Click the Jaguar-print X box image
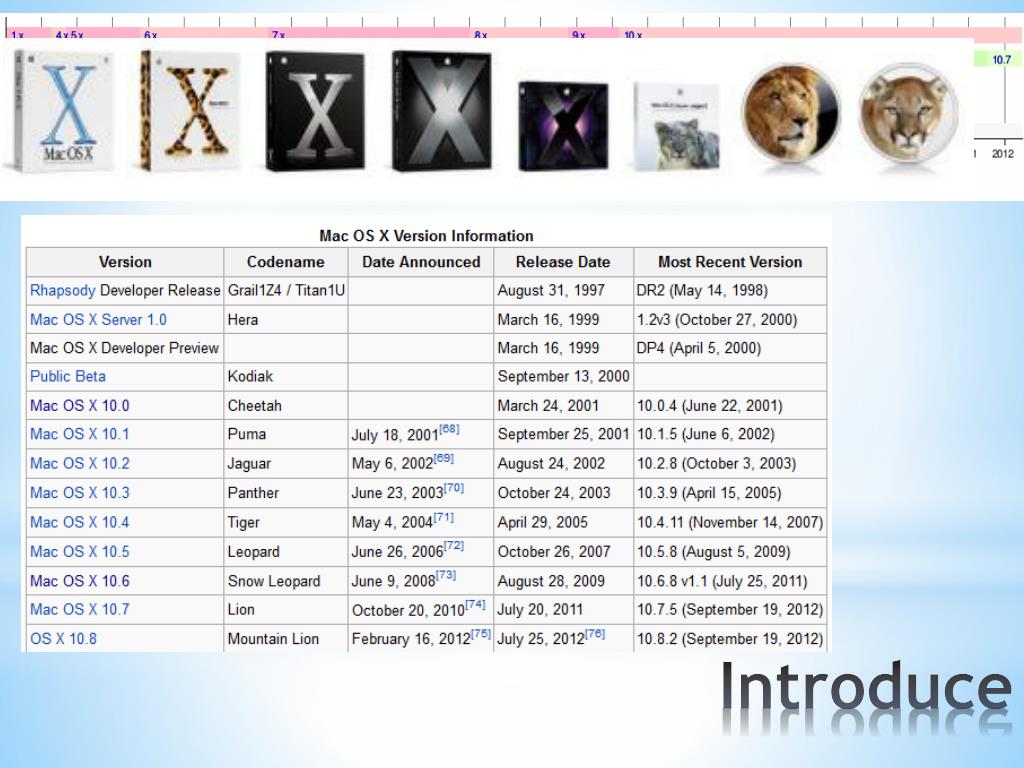1024x768 pixels. [x=190, y=111]
